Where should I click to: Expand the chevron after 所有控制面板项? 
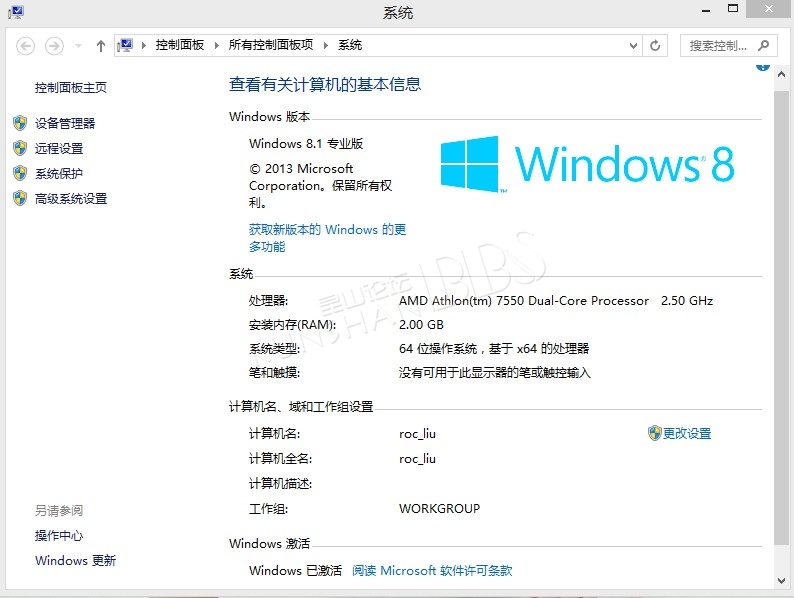pyautogui.click(x=326, y=46)
